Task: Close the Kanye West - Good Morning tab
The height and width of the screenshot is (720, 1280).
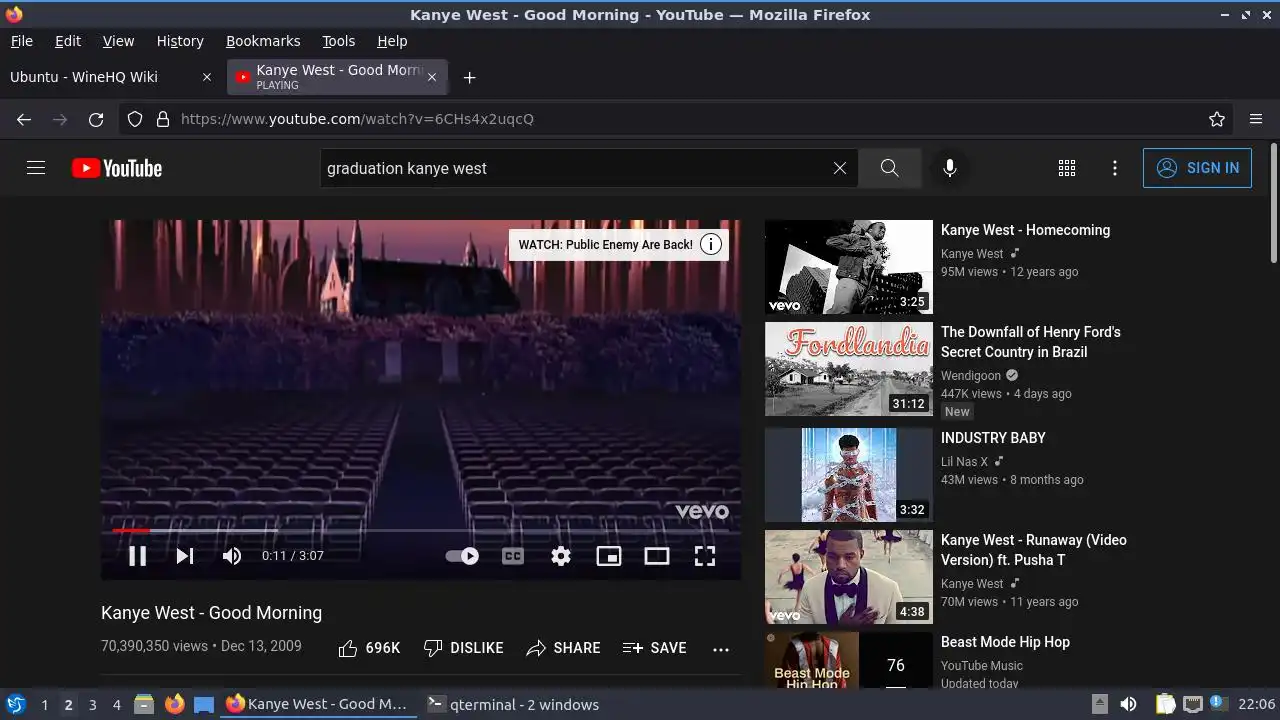Action: [x=432, y=77]
